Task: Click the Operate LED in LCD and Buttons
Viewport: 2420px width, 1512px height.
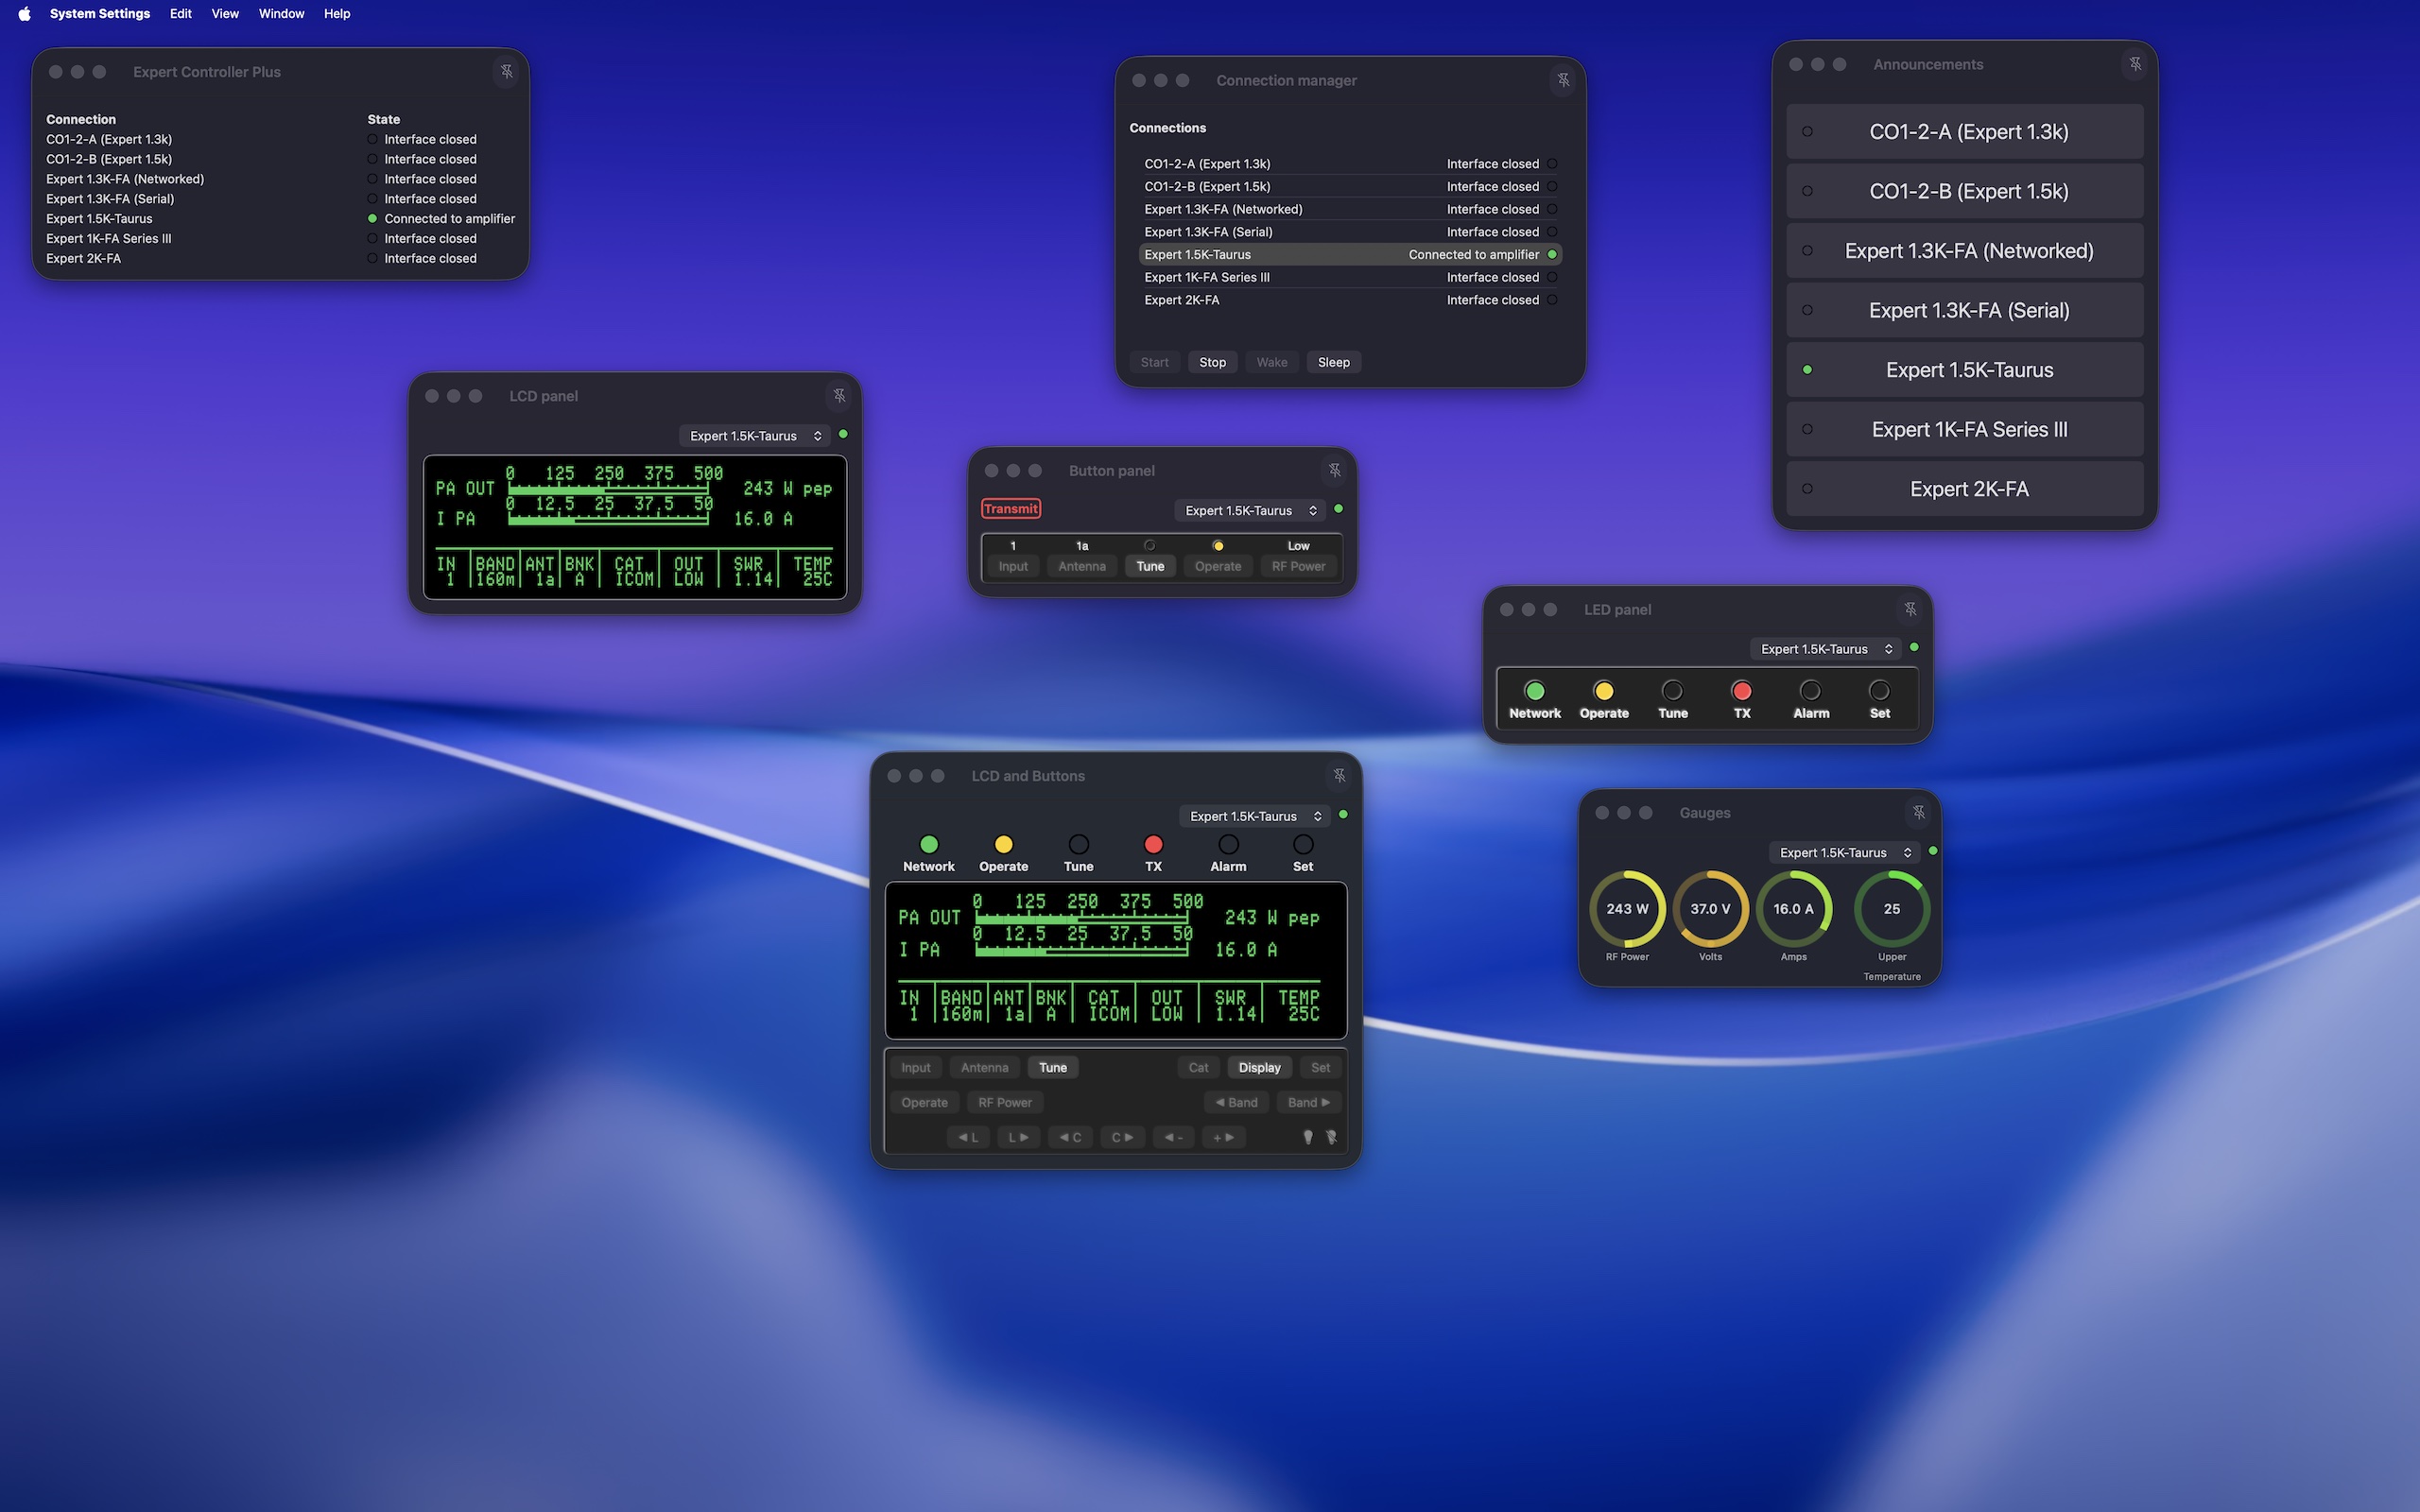Action: (1004, 845)
